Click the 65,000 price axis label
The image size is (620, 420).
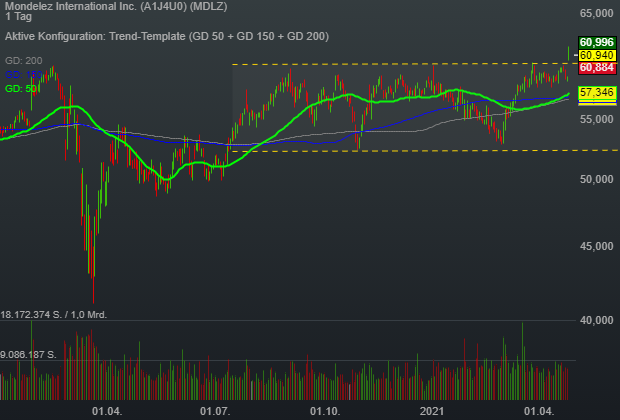point(596,13)
